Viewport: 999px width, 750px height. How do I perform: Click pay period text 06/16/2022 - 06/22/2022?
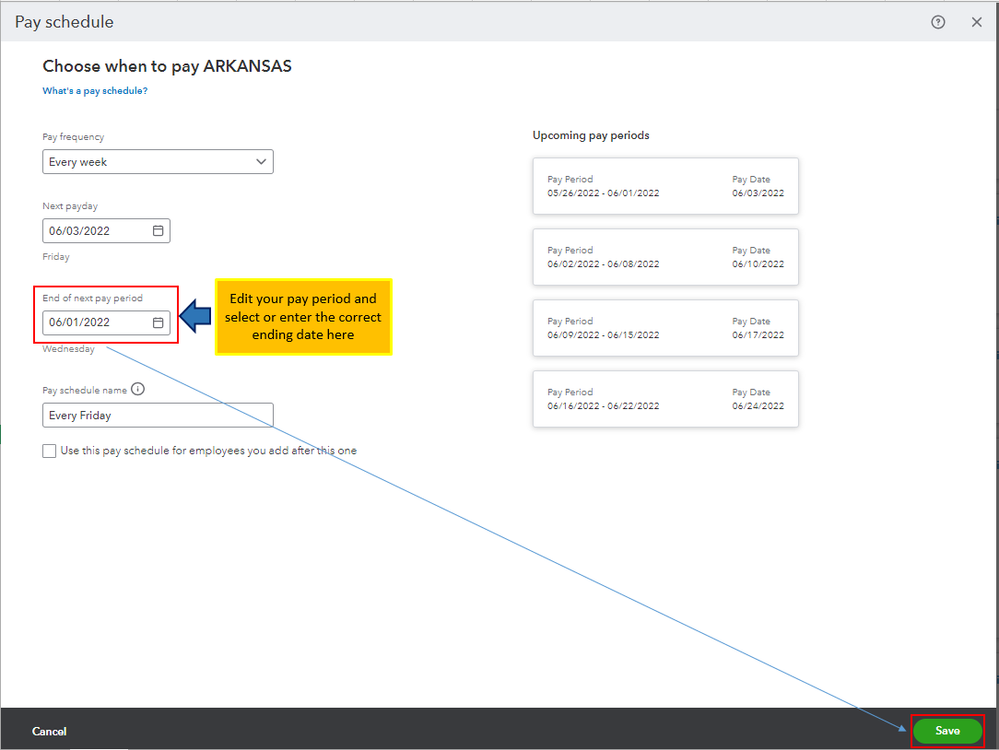click(x=603, y=406)
